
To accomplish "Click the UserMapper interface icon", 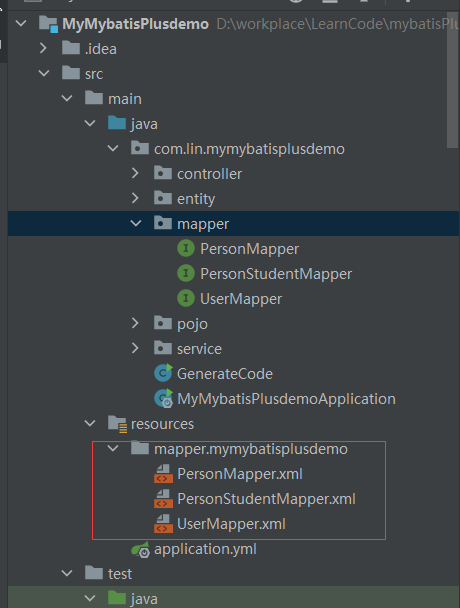I will pyautogui.click(x=186, y=299).
